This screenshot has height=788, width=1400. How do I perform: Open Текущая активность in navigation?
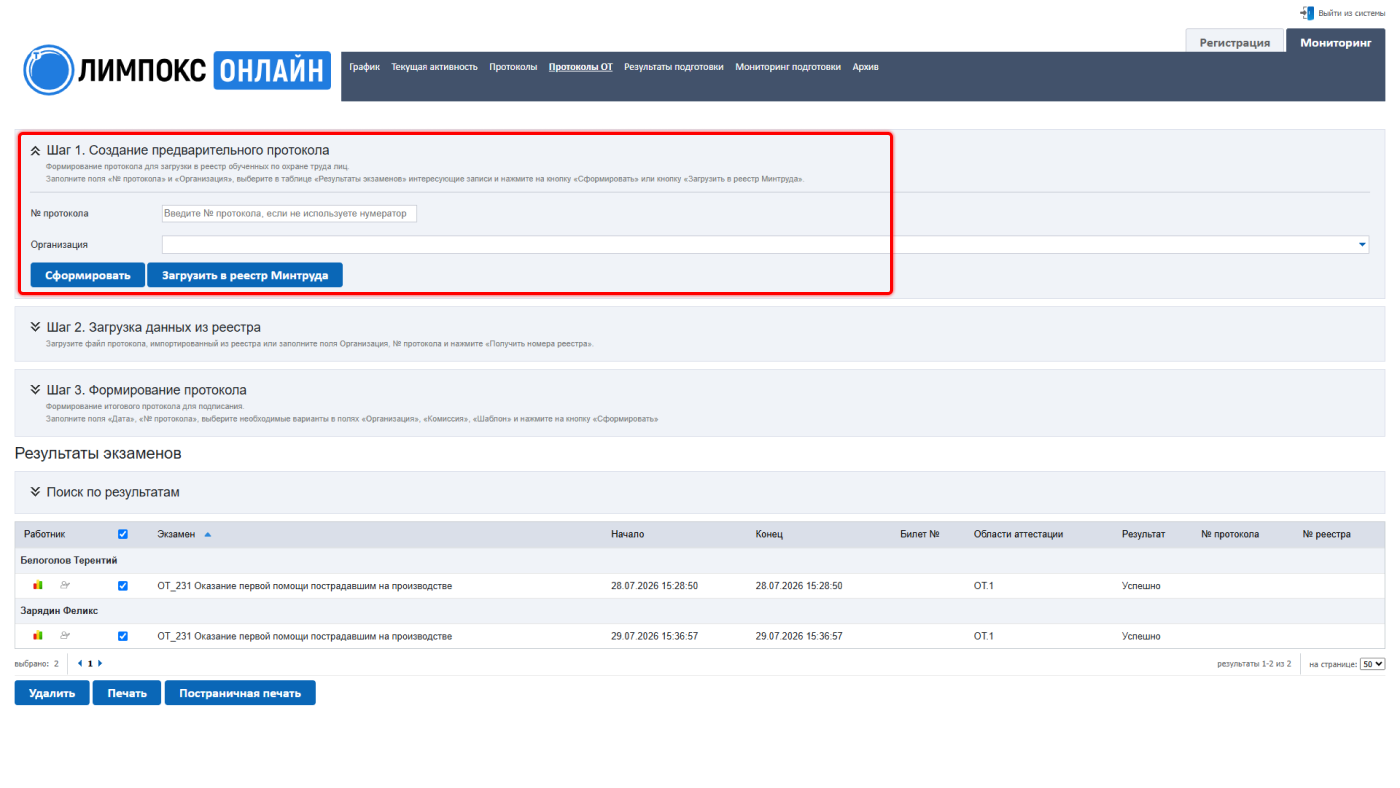(435, 67)
